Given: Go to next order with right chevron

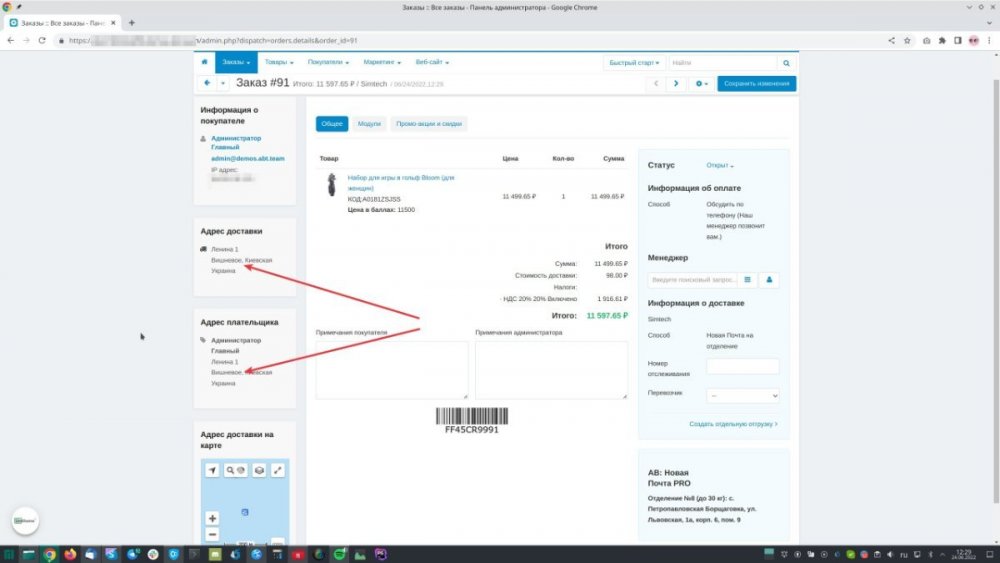Looking at the screenshot, I should click(x=676, y=84).
